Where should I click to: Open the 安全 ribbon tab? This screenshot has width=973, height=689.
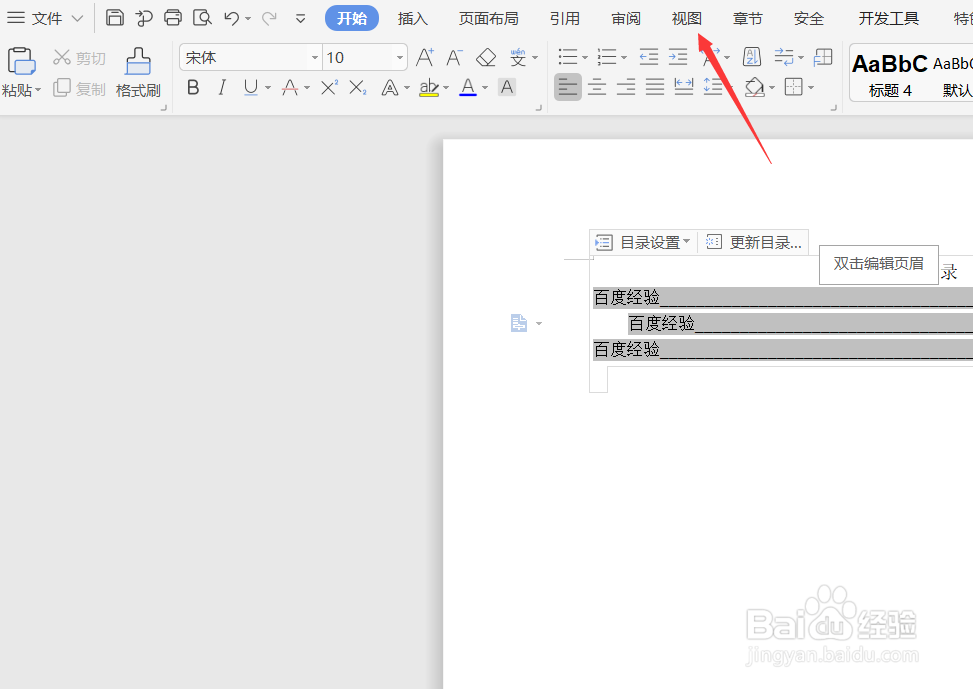pos(809,19)
